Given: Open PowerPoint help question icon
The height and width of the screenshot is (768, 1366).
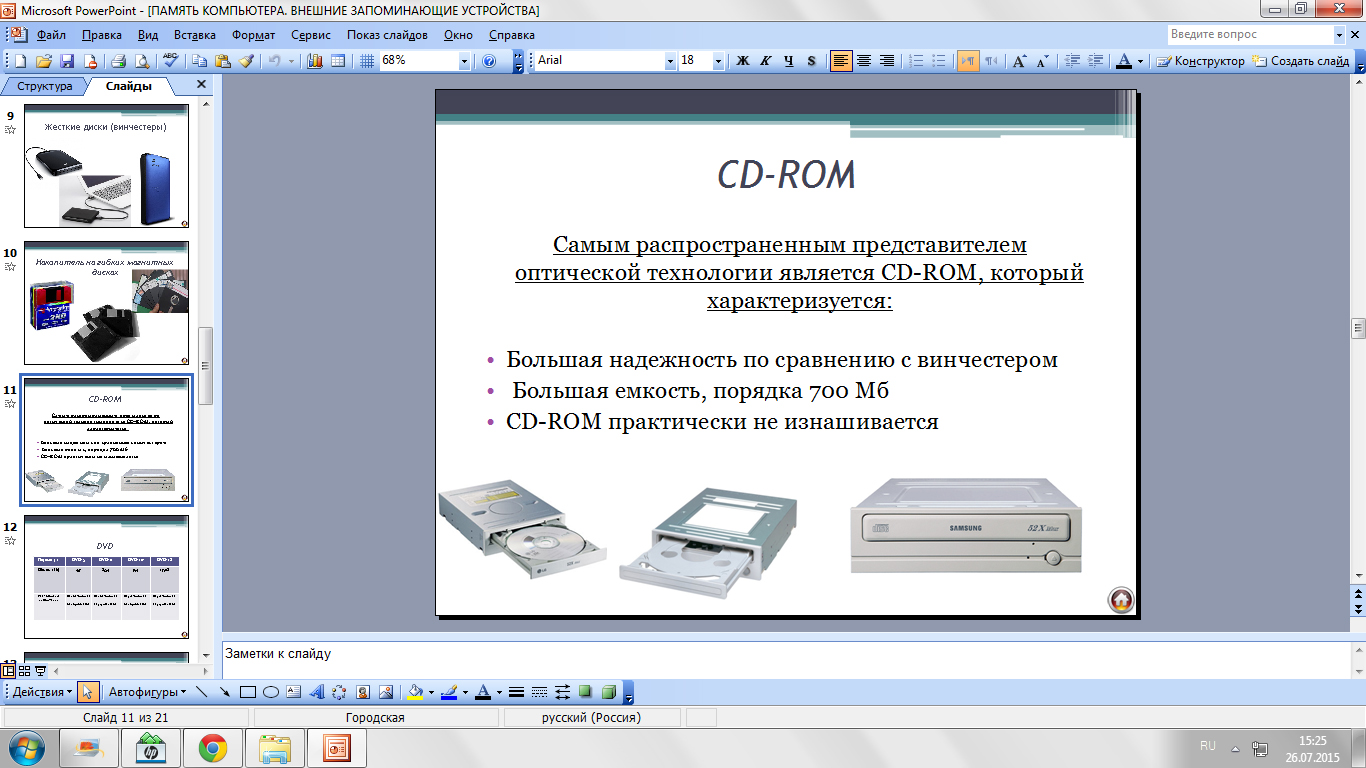Looking at the screenshot, I should 489,61.
